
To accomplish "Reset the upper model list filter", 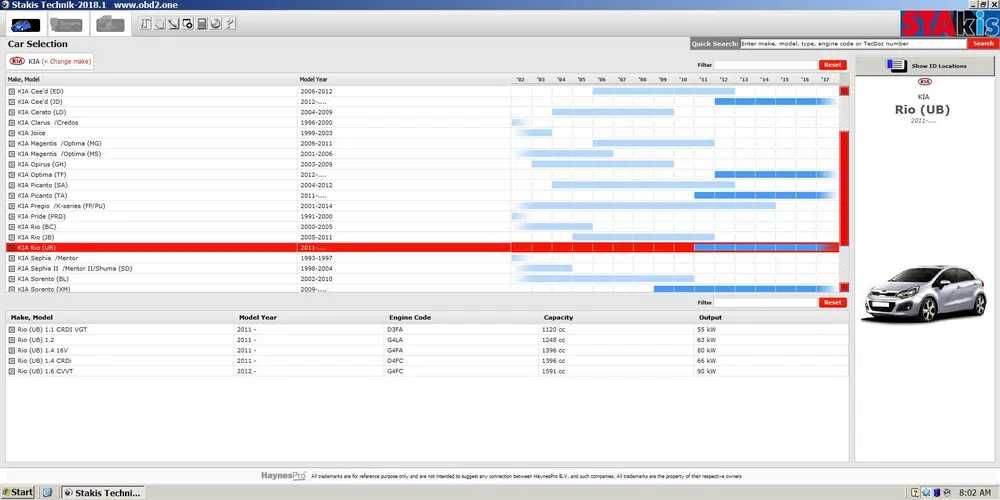I will (x=832, y=65).
